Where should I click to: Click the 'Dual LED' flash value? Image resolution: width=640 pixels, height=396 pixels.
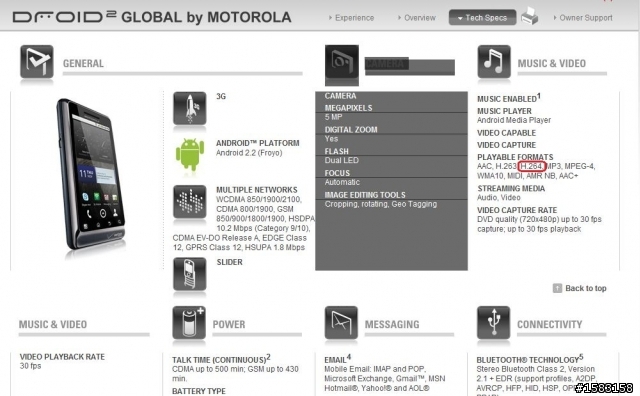(342, 160)
